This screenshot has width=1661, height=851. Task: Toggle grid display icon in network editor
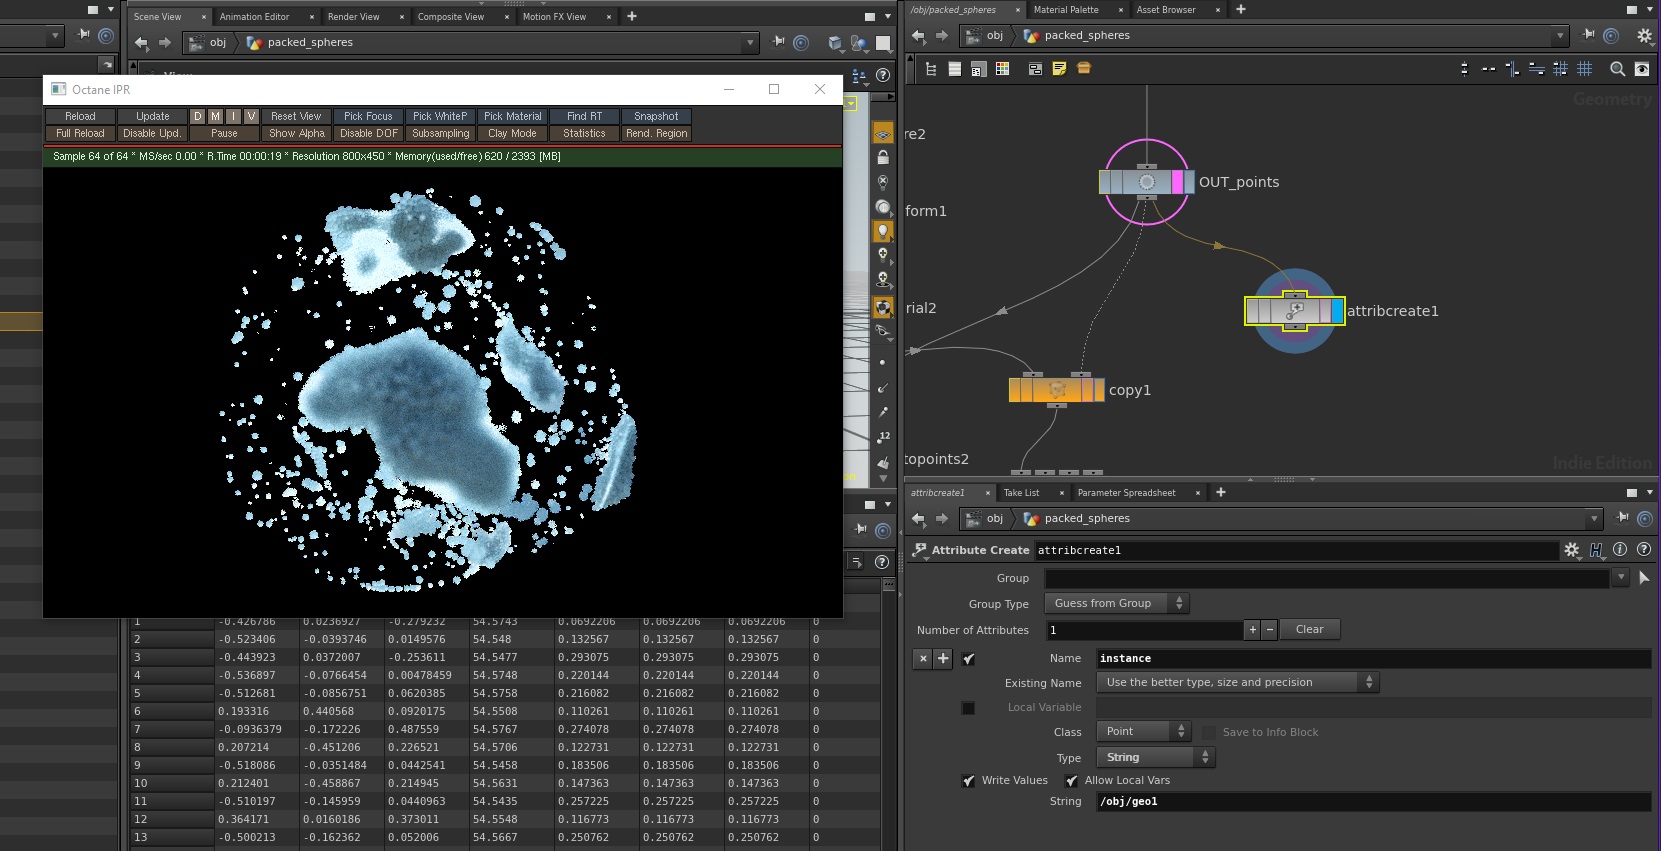(x=1584, y=69)
